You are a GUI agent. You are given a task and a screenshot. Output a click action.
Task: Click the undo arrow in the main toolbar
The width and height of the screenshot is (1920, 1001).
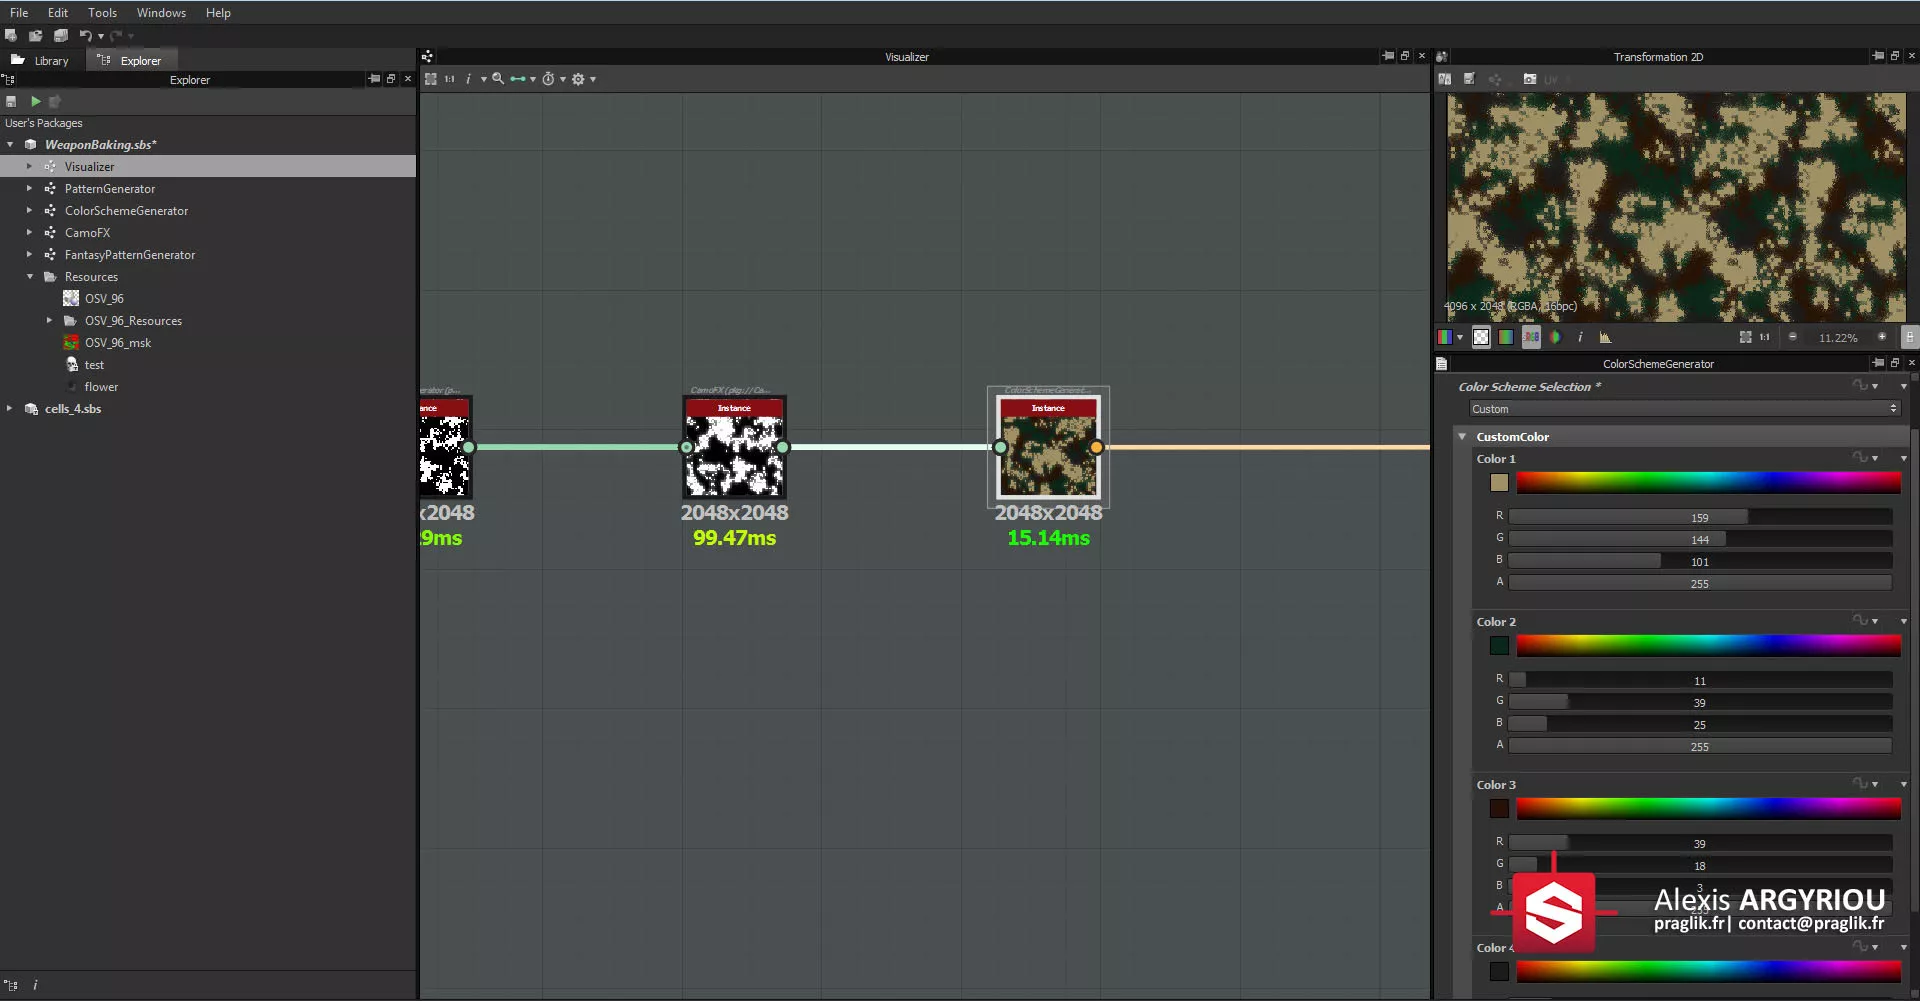click(86, 36)
